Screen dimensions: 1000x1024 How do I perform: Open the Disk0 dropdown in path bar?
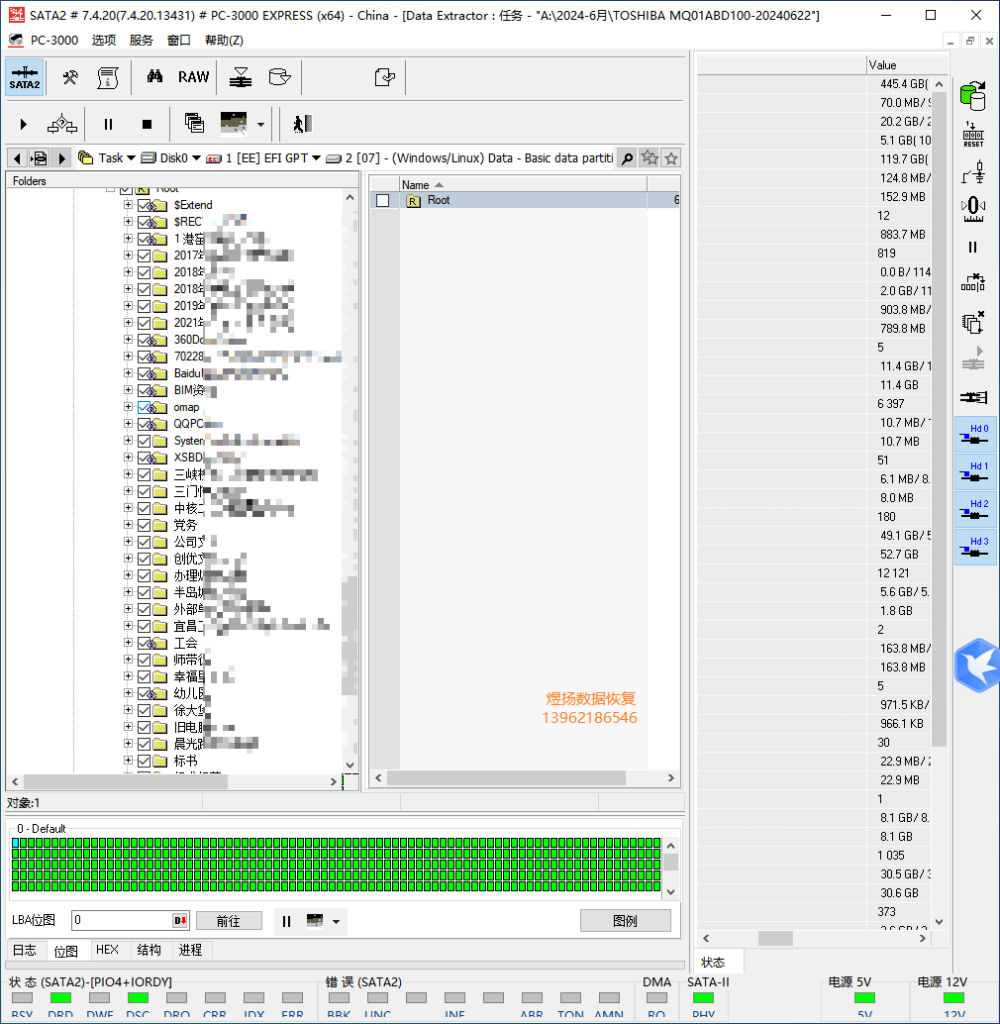click(x=197, y=158)
